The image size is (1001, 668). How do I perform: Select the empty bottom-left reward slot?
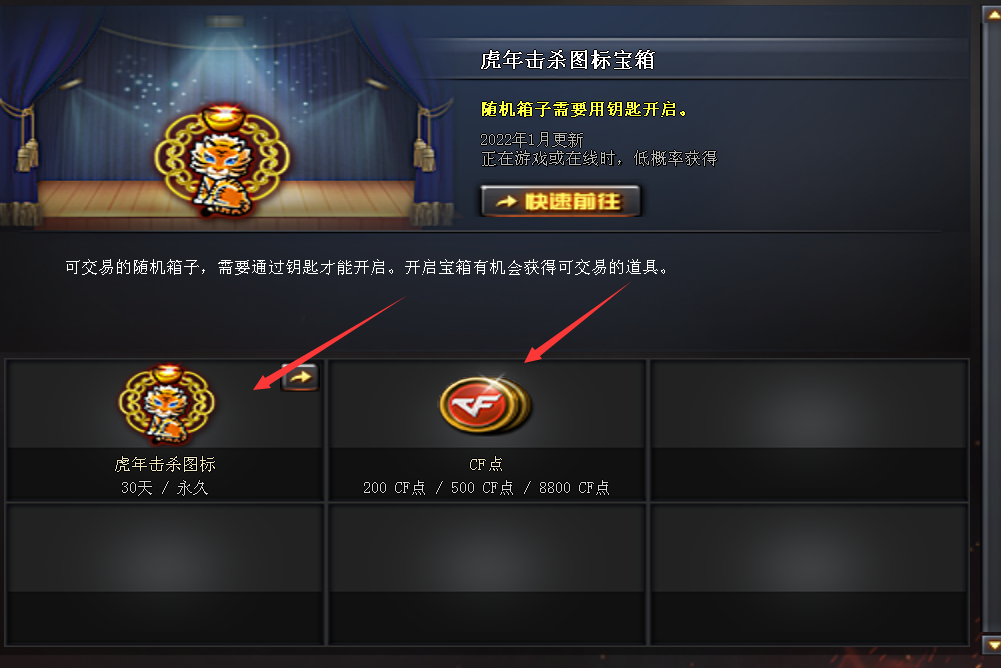point(165,574)
